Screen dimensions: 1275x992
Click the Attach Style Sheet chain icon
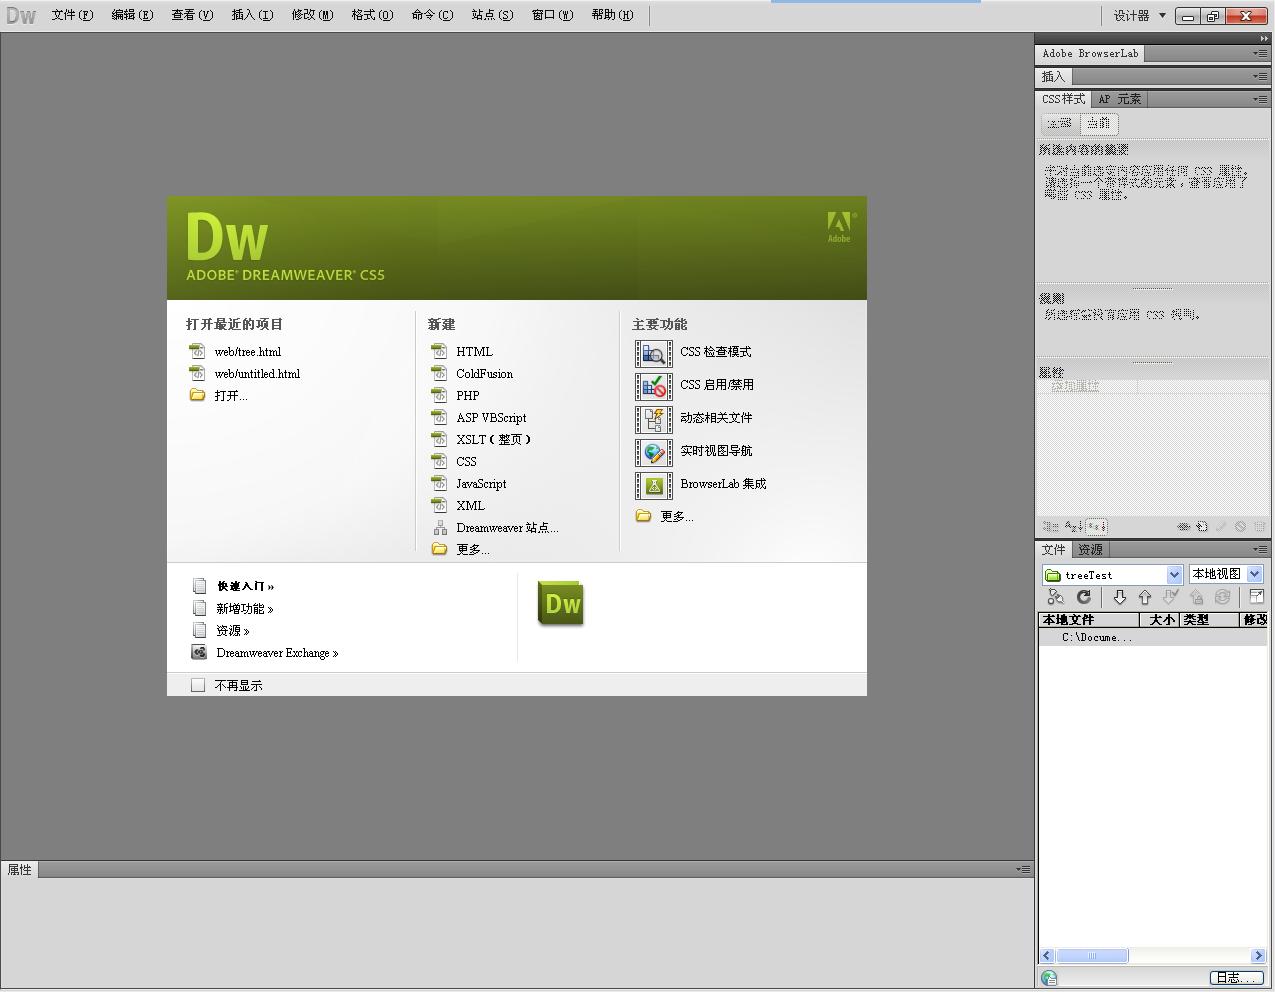(x=1183, y=526)
